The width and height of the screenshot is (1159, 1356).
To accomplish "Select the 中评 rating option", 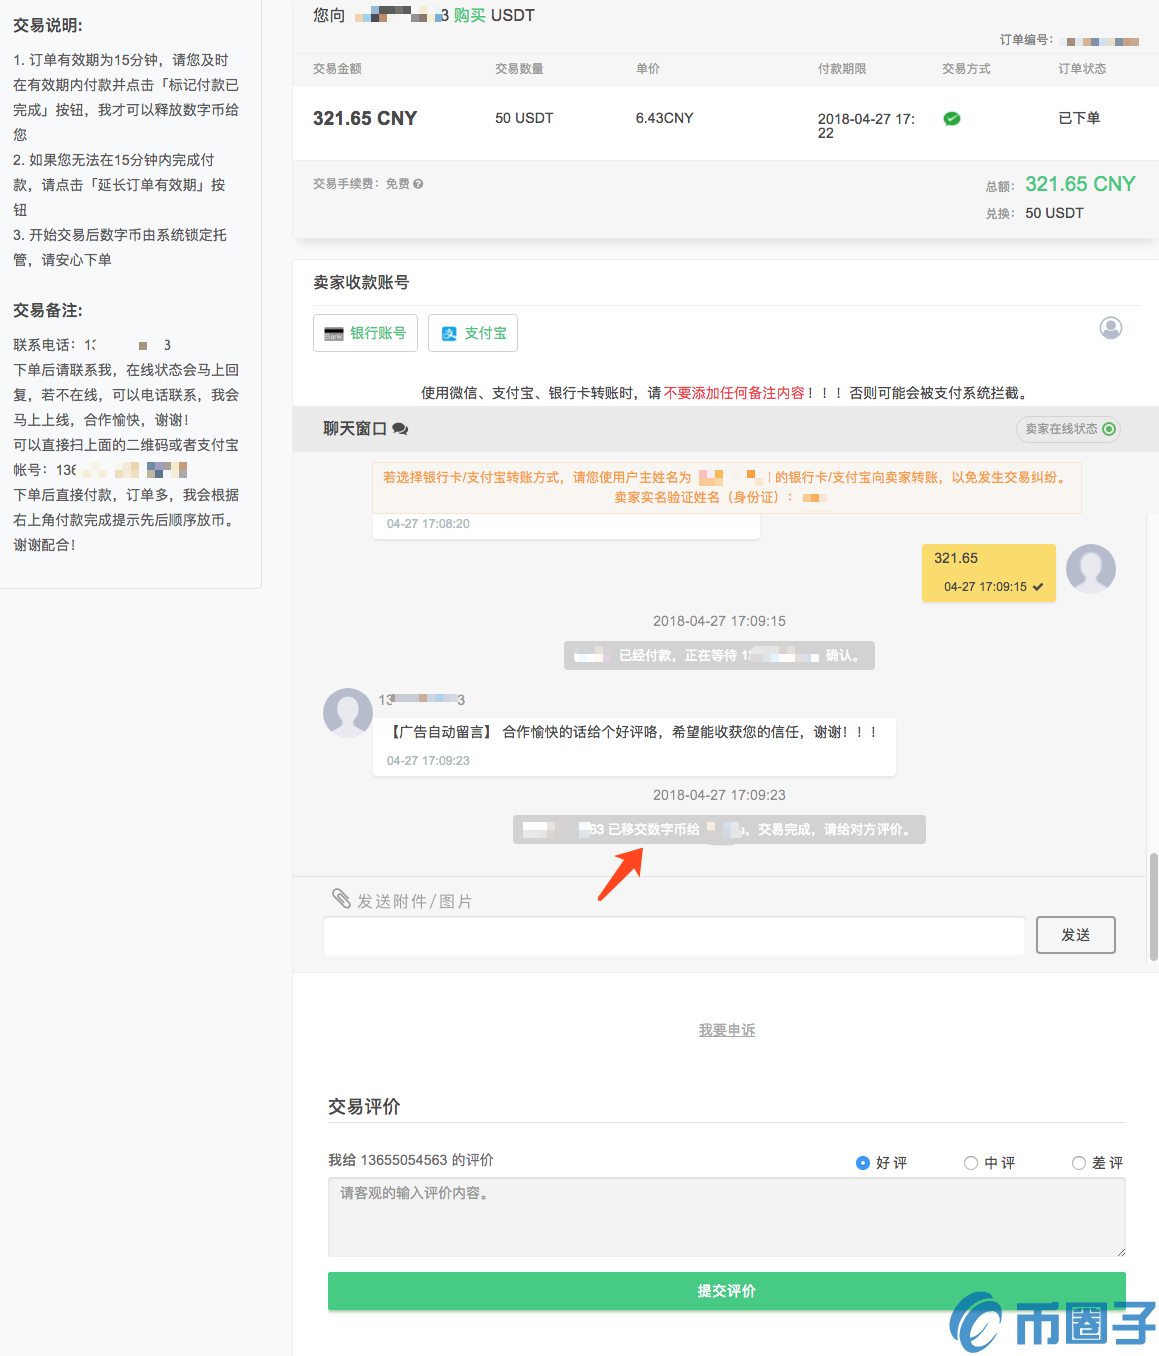I will pos(970,1163).
